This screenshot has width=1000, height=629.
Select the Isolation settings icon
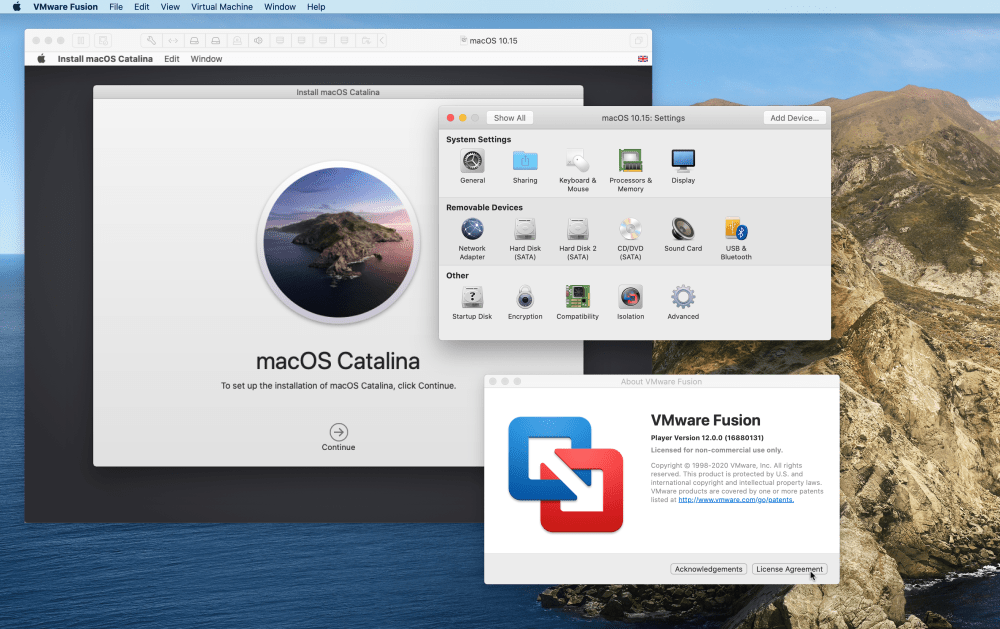[x=630, y=298]
